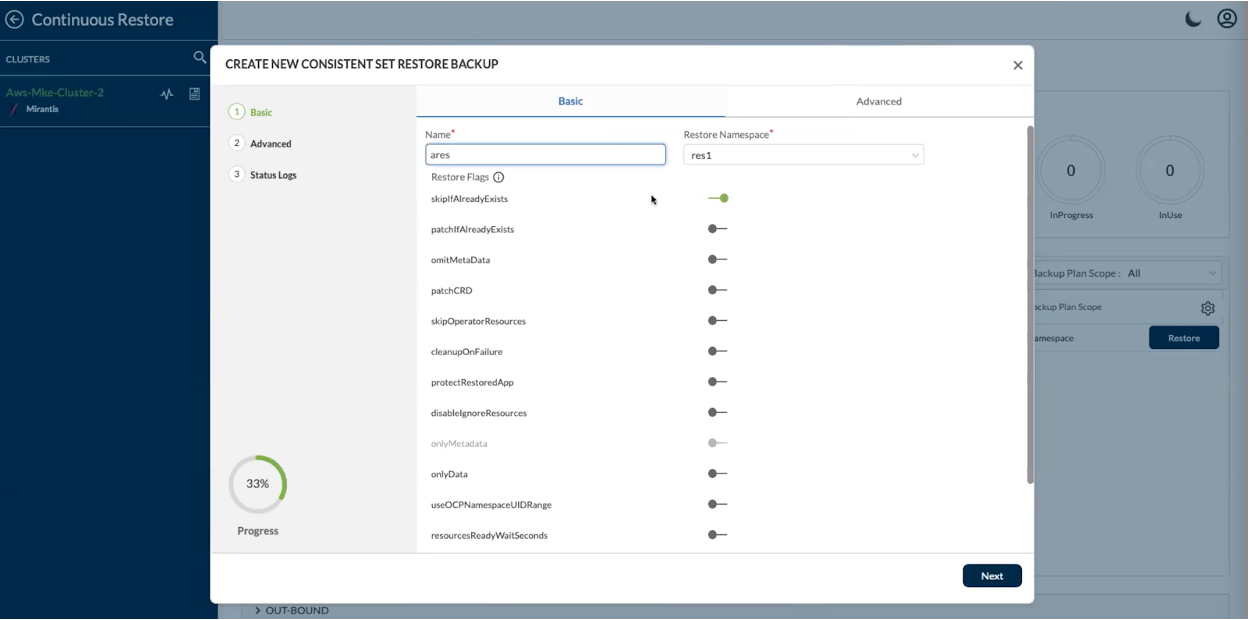Open the Backup Plan Scope gear settings
1248x620 pixels.
point(1207,308)
